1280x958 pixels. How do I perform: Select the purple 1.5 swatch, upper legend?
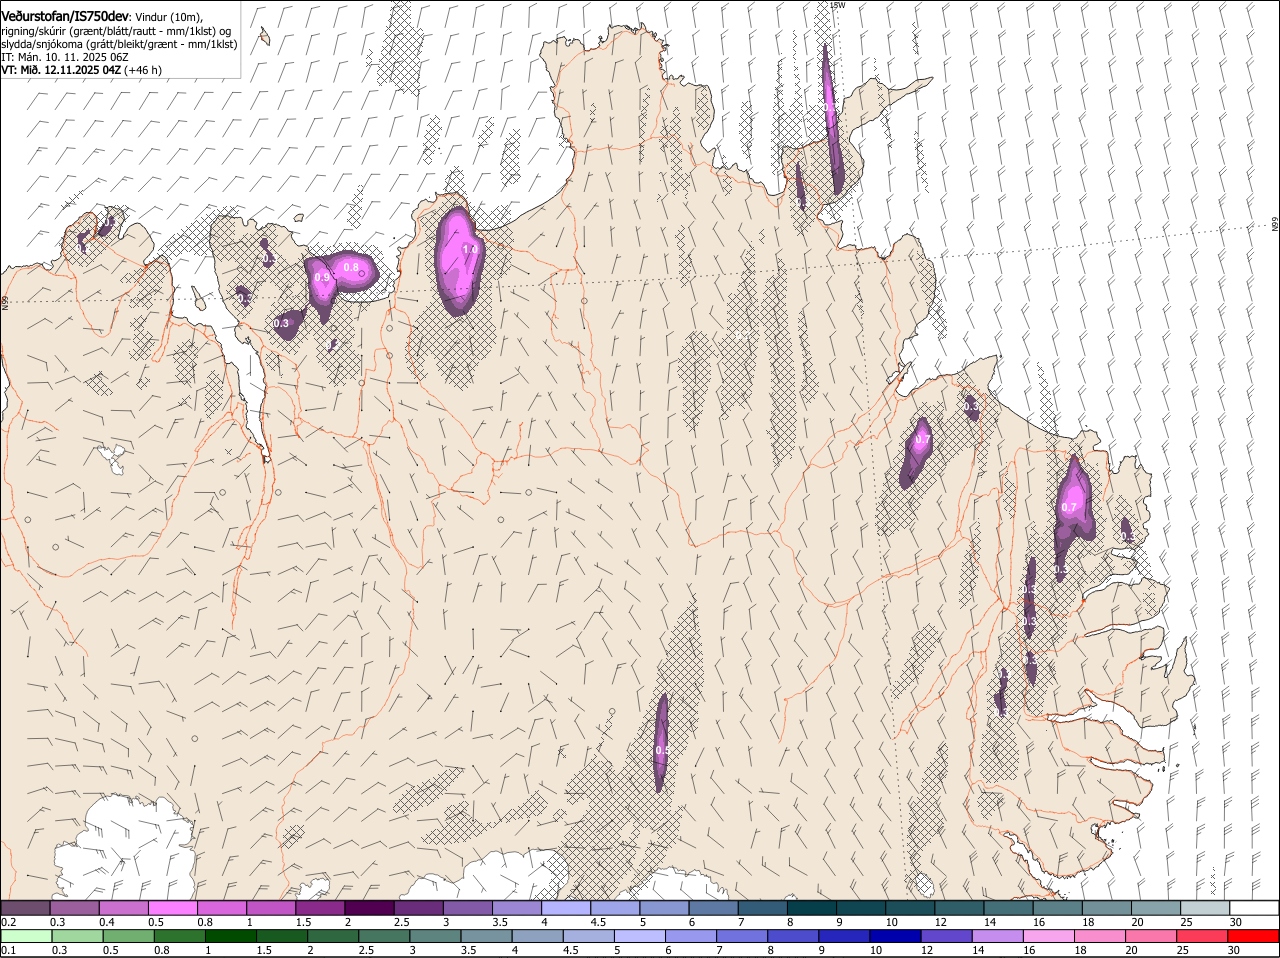(320, 907)
